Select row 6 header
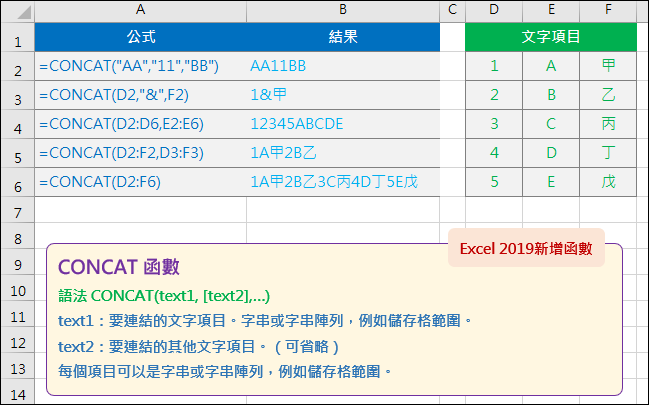The height and width of the screenshot is (405, 649). click(x=18, y=182)
